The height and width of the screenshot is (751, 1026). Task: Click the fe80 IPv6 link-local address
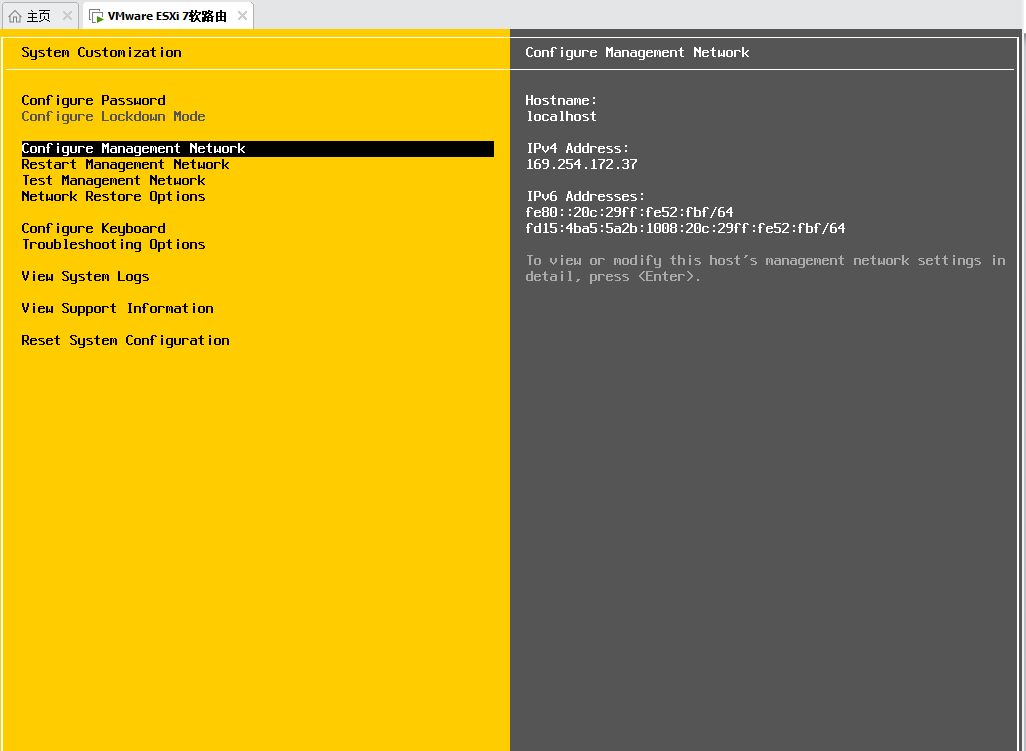[629, 212]
